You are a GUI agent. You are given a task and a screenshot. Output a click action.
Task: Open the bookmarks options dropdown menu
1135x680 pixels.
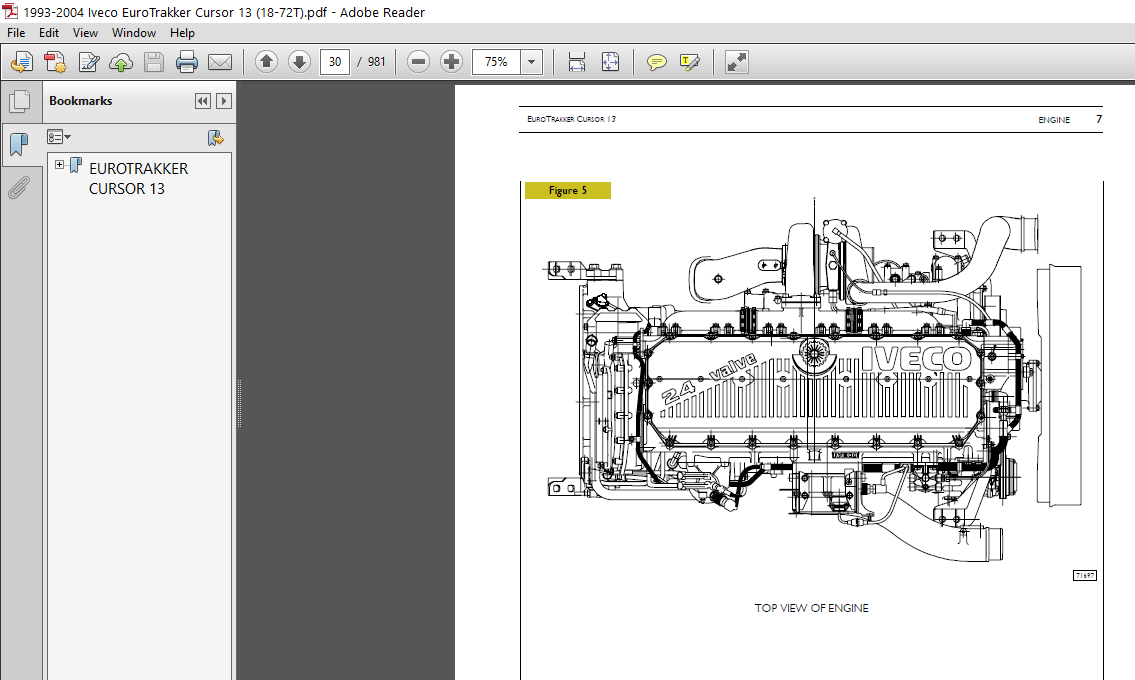click(59, 137)
